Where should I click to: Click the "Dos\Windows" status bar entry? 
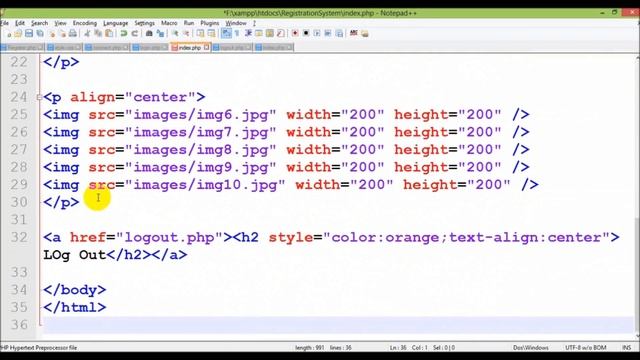(531, 348)
